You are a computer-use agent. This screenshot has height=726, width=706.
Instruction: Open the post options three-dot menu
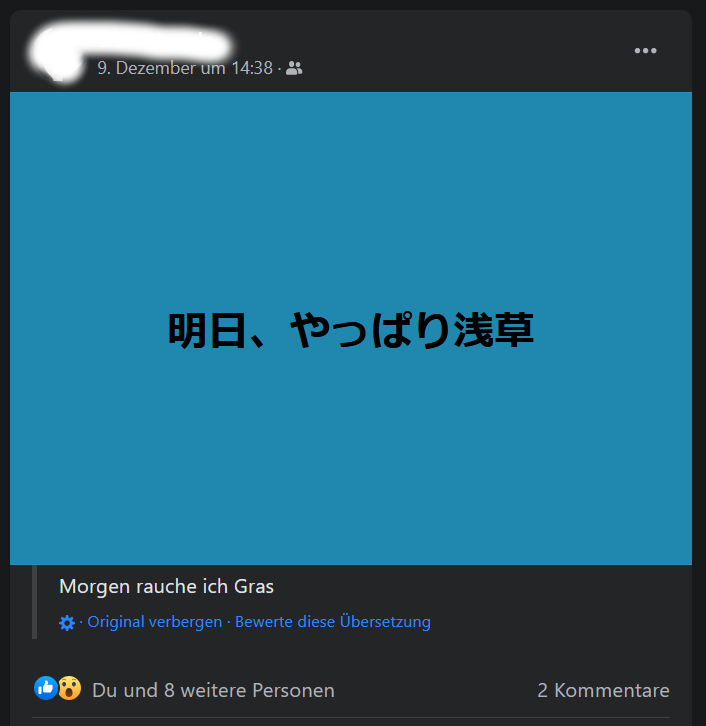click(645, 50)
